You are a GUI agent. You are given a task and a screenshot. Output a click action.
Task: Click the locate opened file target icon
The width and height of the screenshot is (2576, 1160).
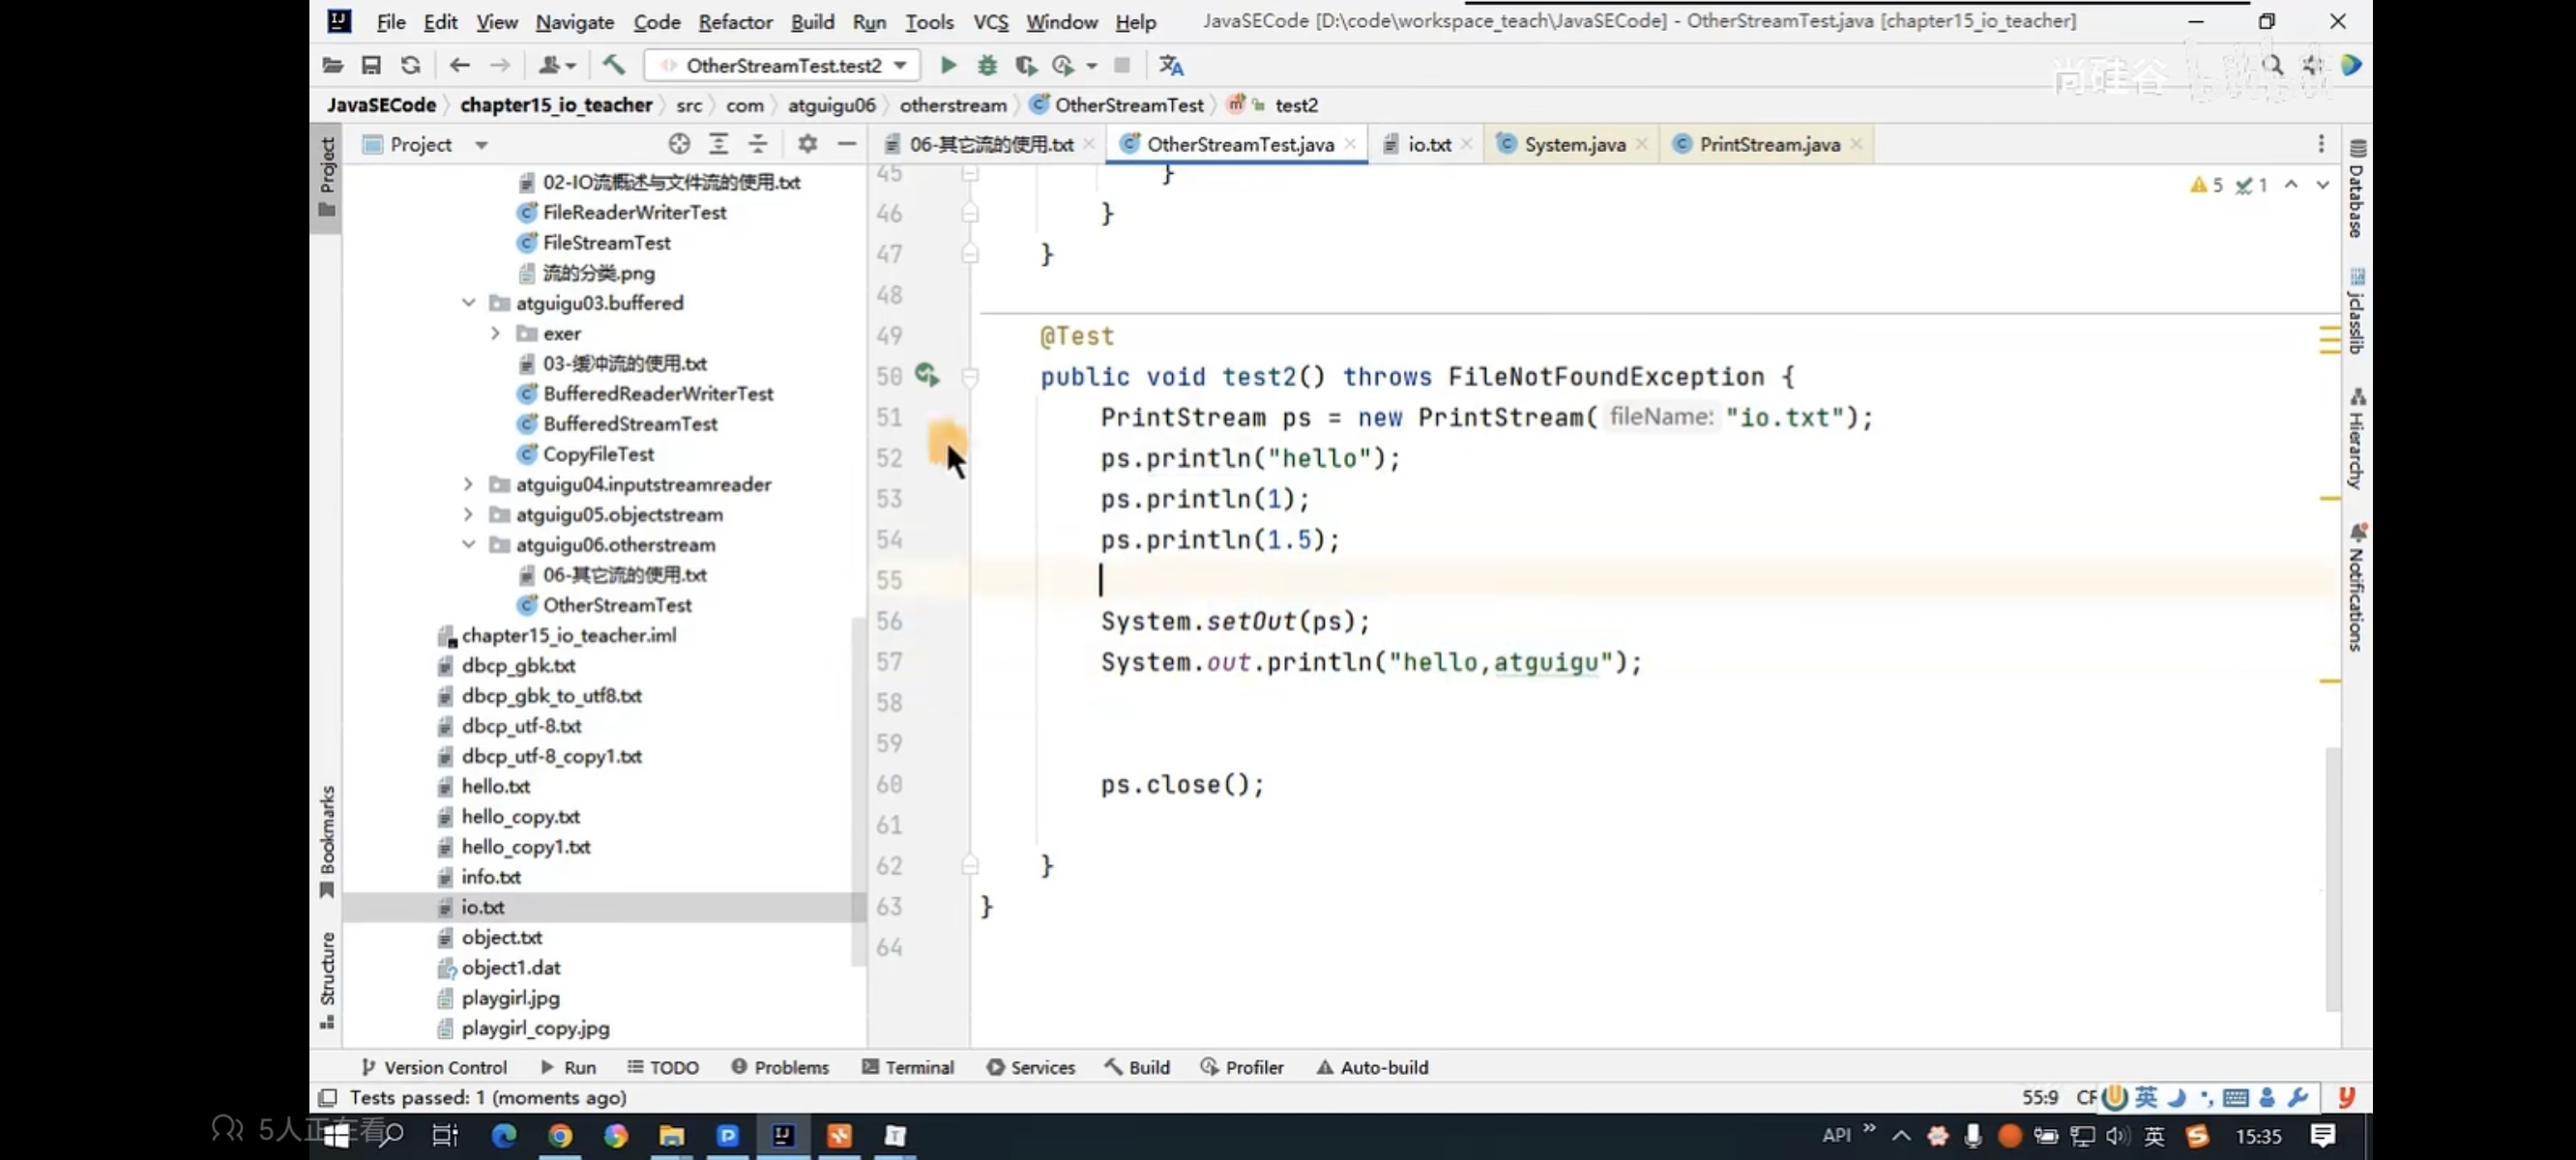[679, 144]
